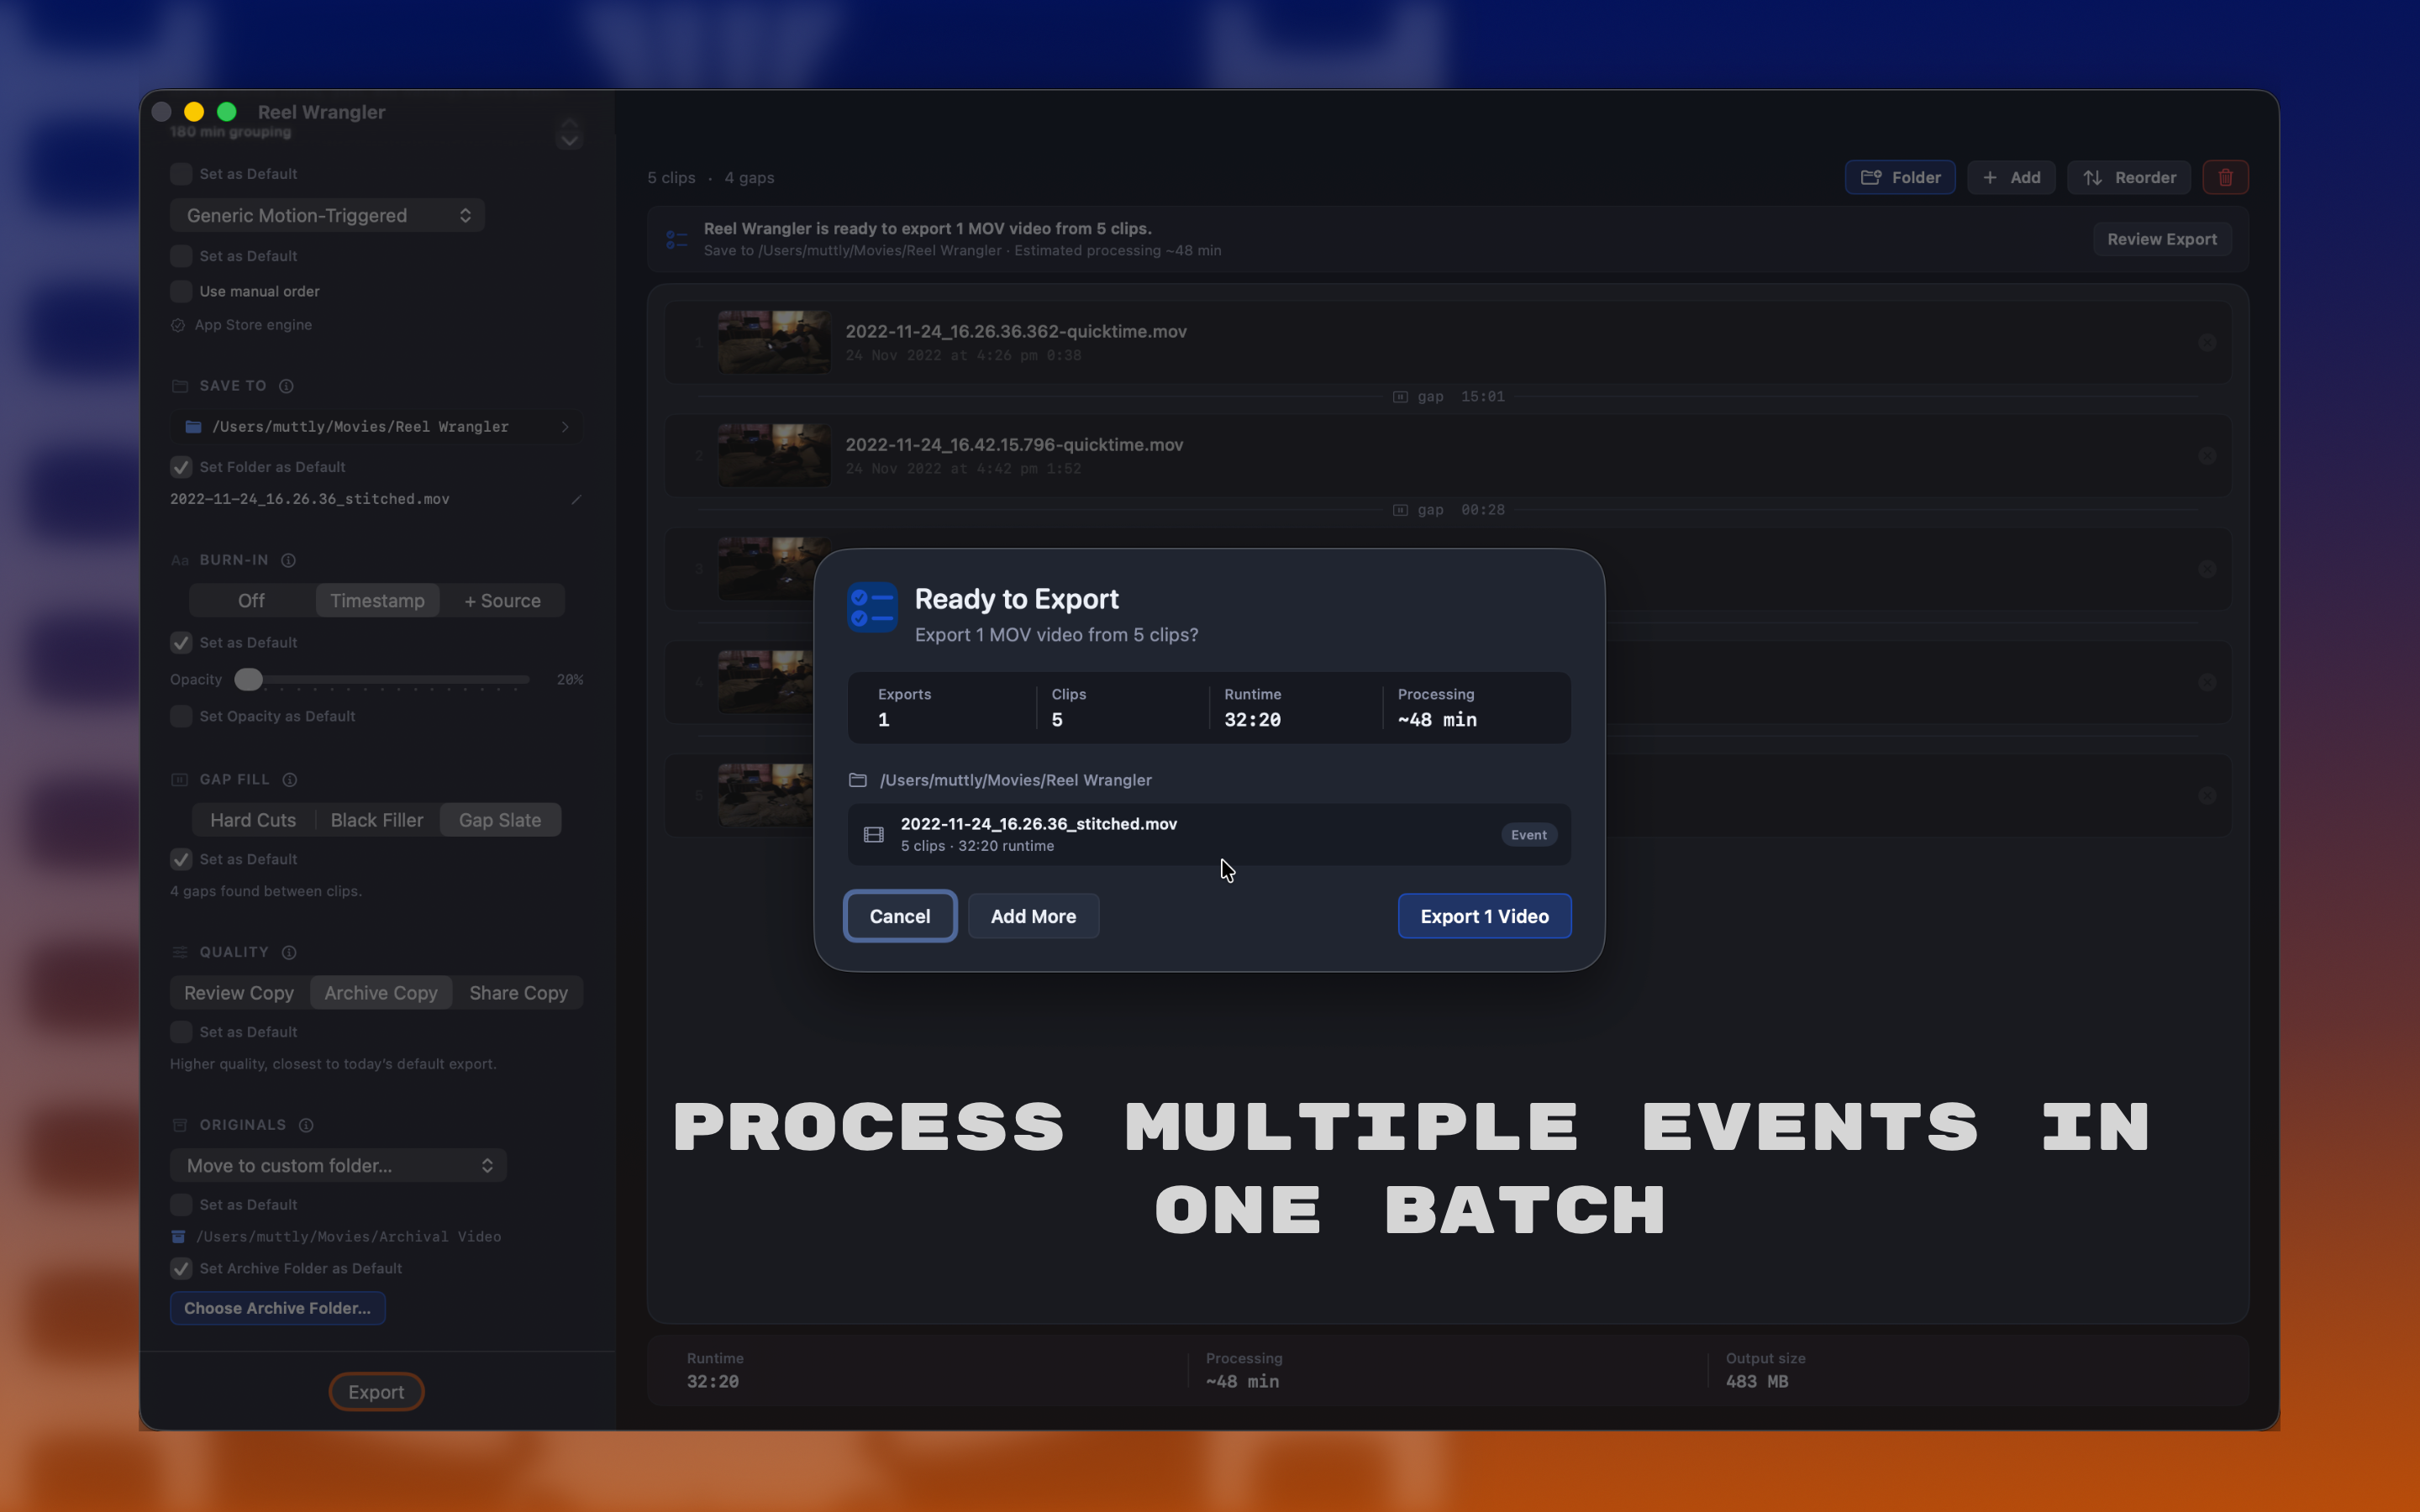Select Timestamp burn-in option
Image resolution: width=2420 pixels, height=1512 pixels.
coord(377,600)
